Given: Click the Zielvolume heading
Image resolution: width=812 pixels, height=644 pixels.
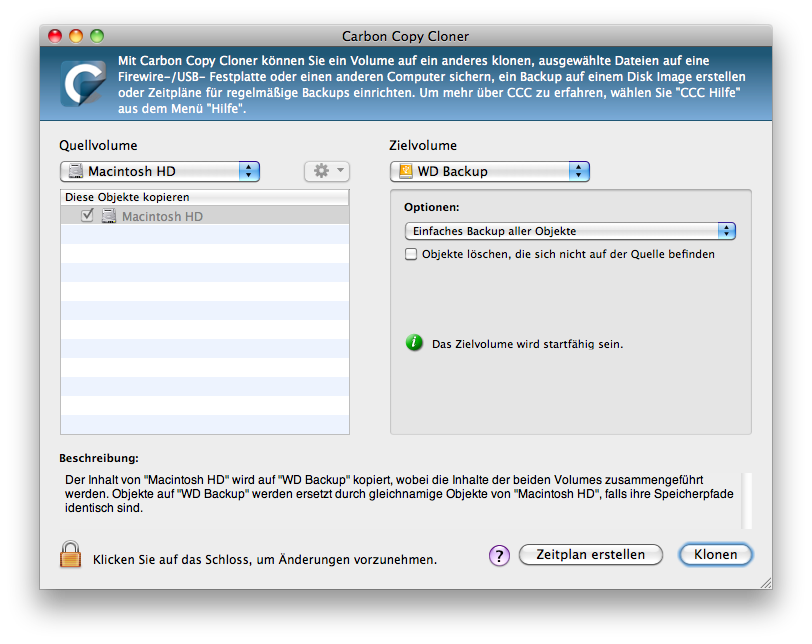Looking at the screenshot, I should coord(423,145).
